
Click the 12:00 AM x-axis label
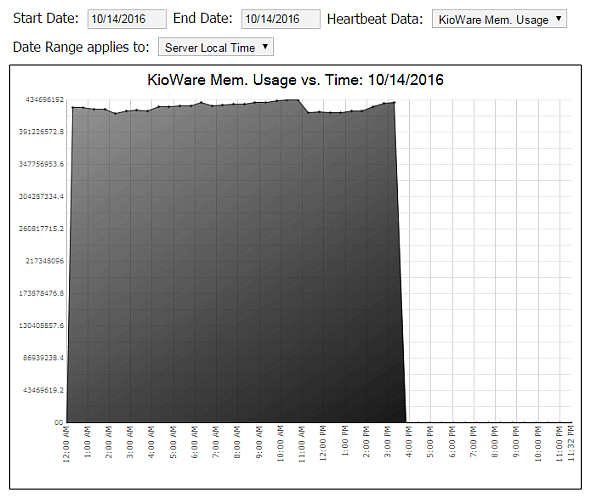point(66,444)
